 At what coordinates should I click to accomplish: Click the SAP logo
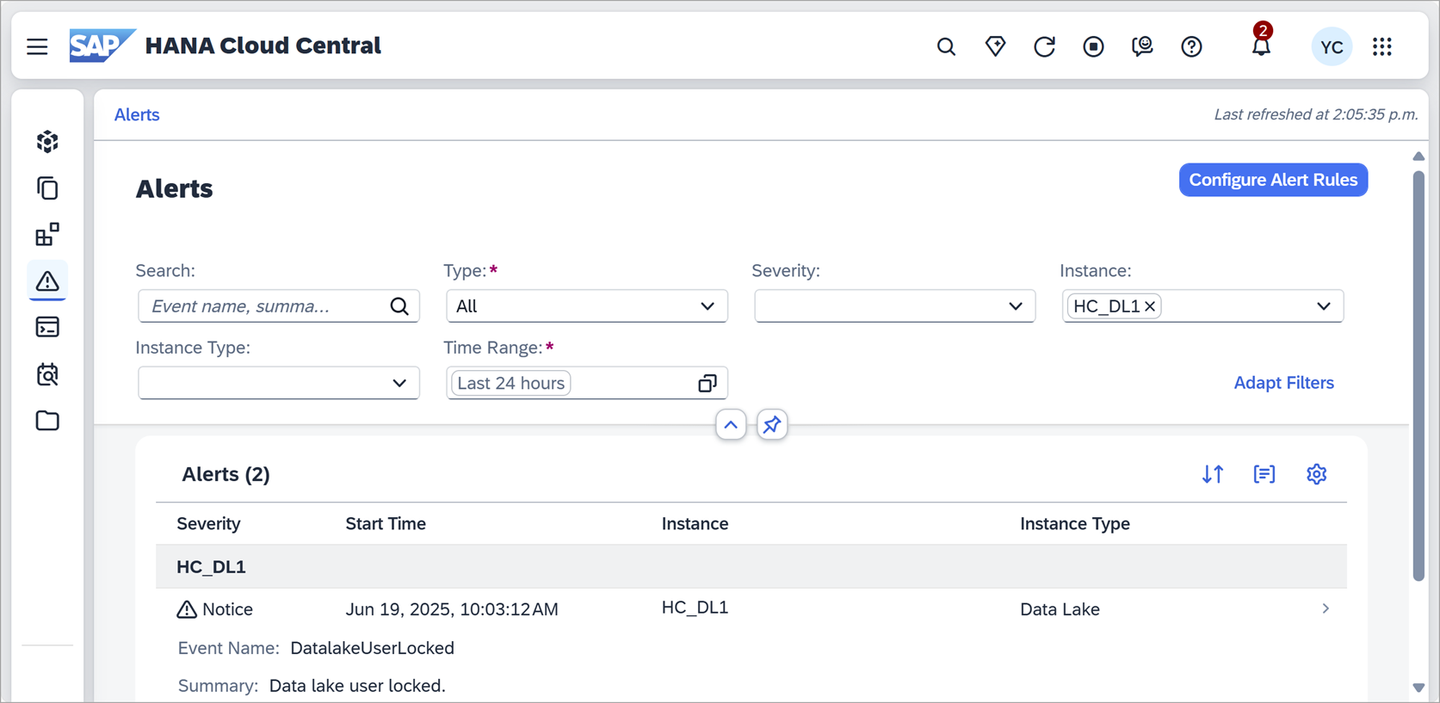click(102, 46)
